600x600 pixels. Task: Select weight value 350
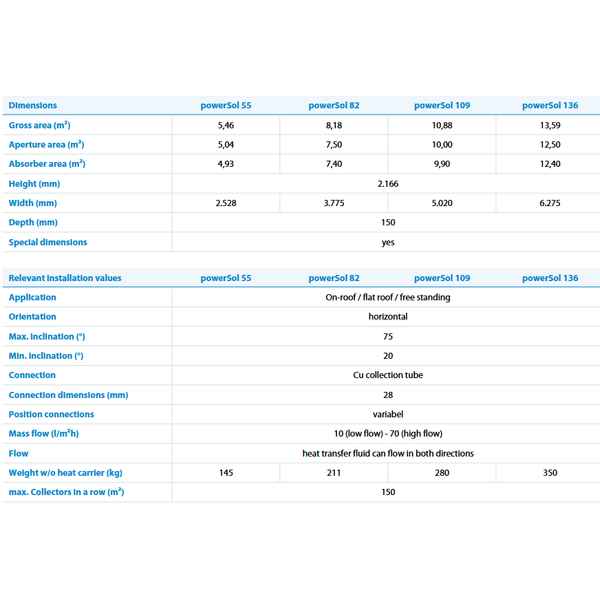(550, 473)
